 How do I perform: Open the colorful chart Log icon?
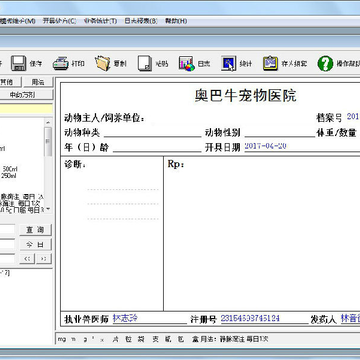tap(186, 63)
